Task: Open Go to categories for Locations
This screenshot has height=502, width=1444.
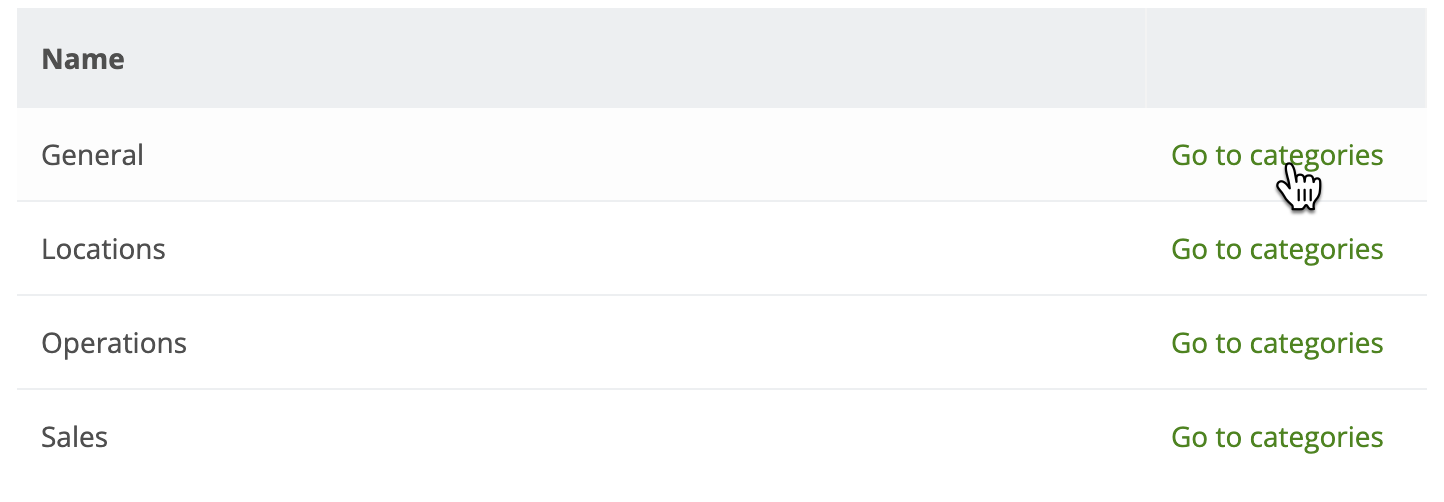Action: click(x=1276, y=249)
